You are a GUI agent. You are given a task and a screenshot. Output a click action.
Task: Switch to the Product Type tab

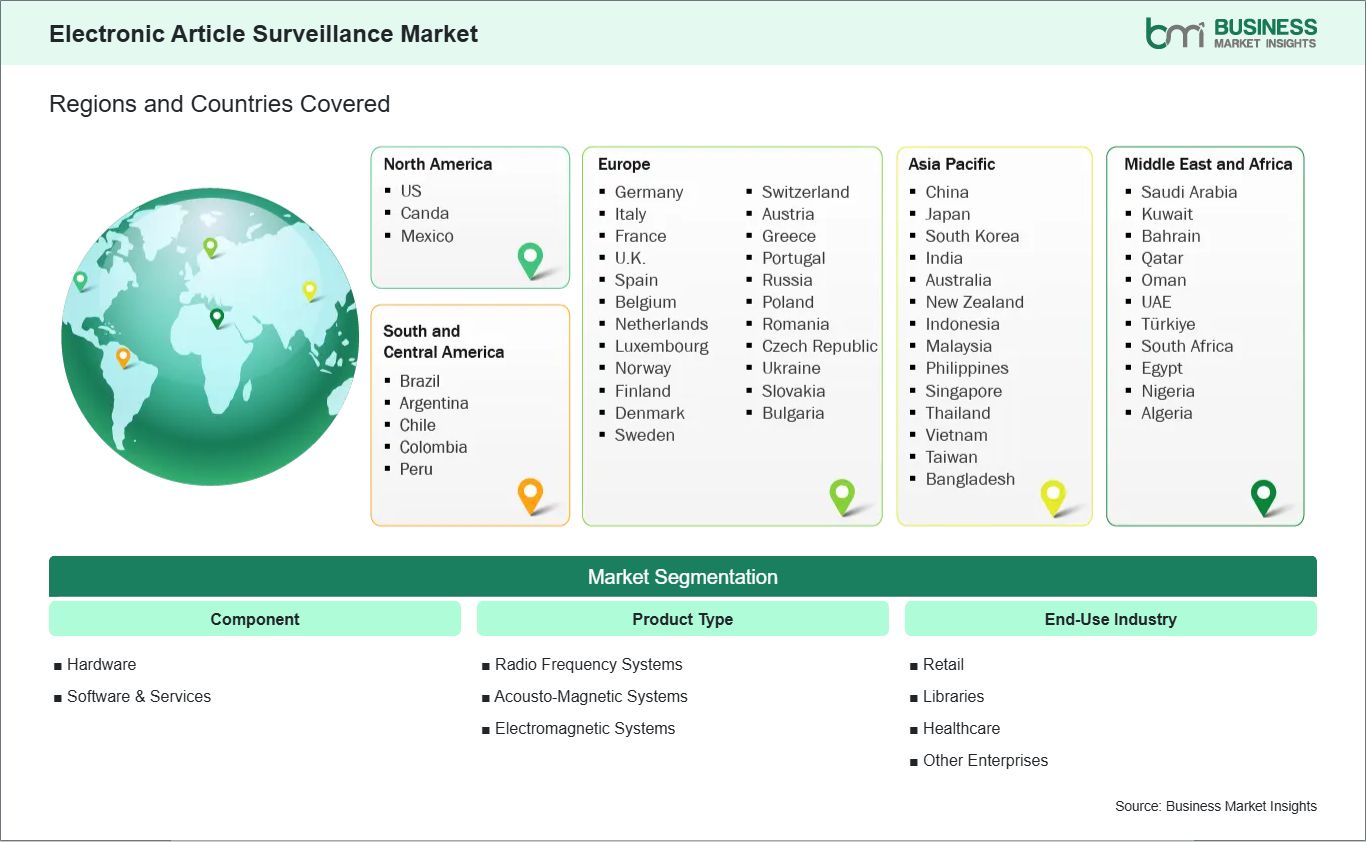682,618
